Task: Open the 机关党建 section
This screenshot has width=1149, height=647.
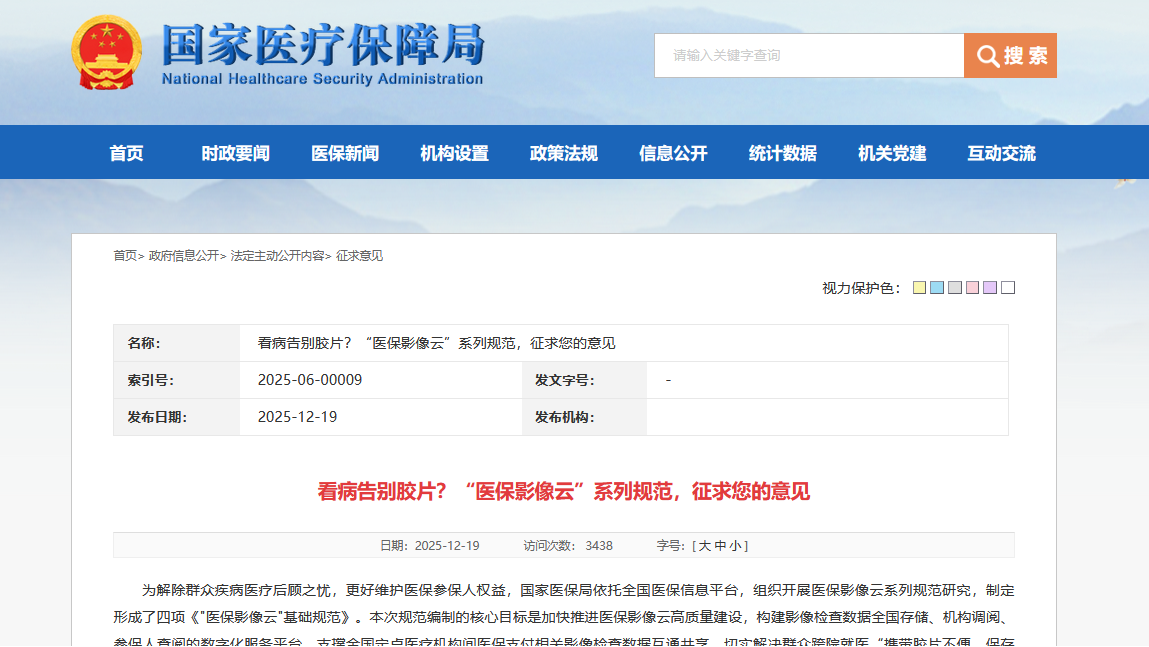Action: coord(890,153)
